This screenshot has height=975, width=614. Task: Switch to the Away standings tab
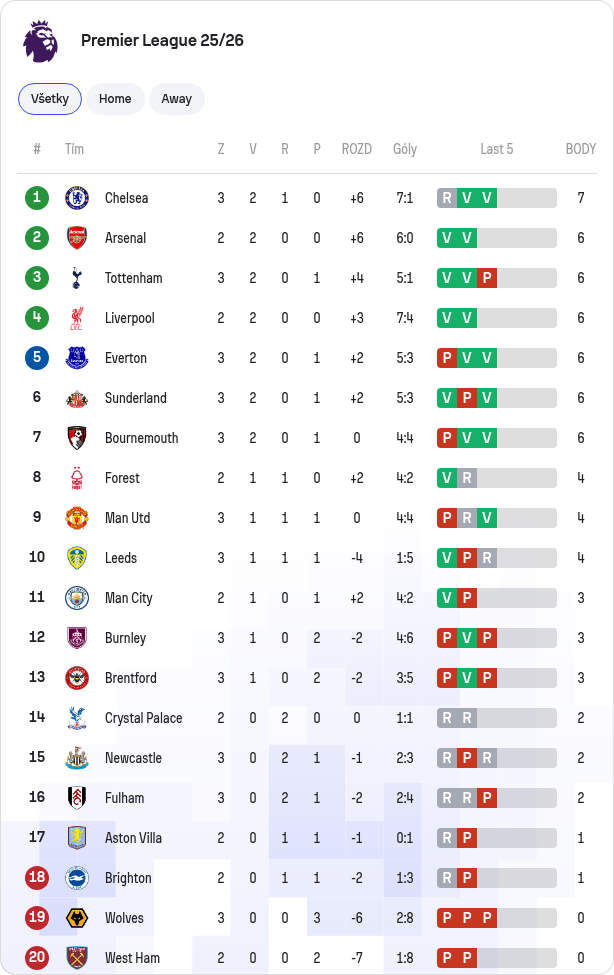pos(177,99)
